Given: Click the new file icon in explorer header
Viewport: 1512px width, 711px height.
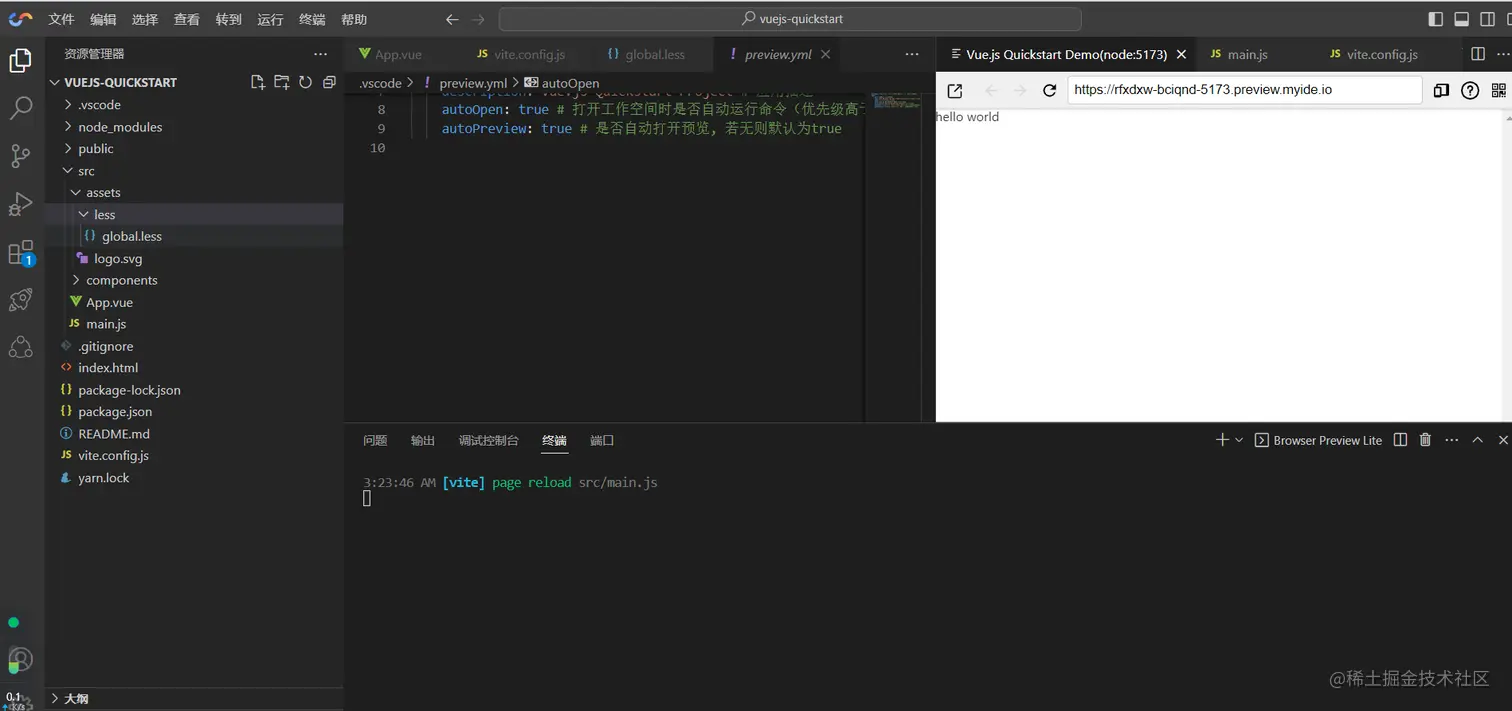Looking at the screenshot, I should [x=258, y=82].
